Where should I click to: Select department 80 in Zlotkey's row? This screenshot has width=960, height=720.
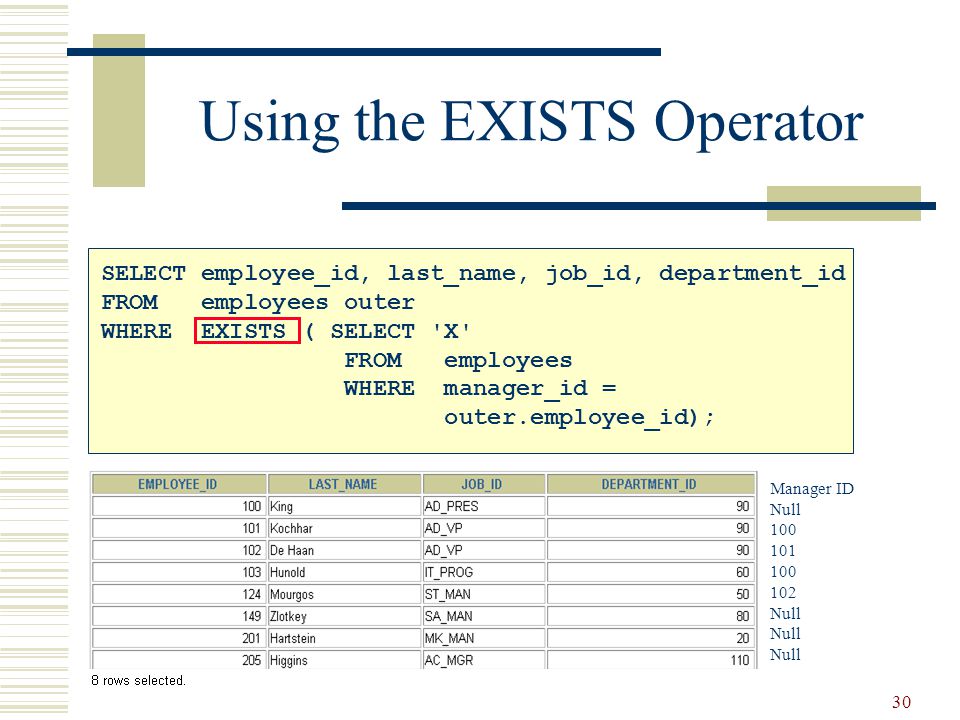pyautogui.click(x=651, y=617)
